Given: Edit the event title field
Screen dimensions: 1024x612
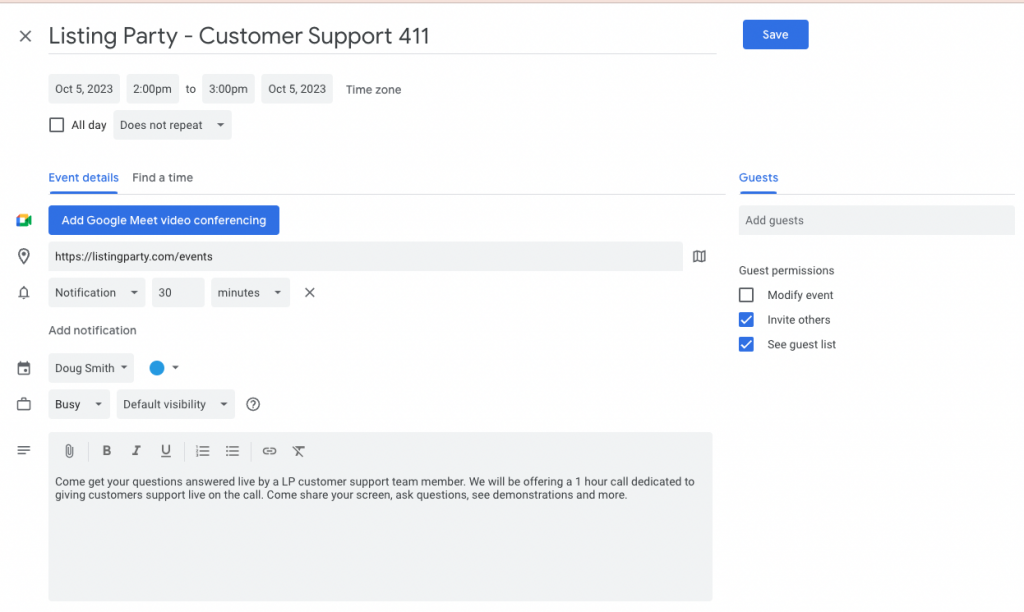Looking at the screenshot, I should point(383,37).
